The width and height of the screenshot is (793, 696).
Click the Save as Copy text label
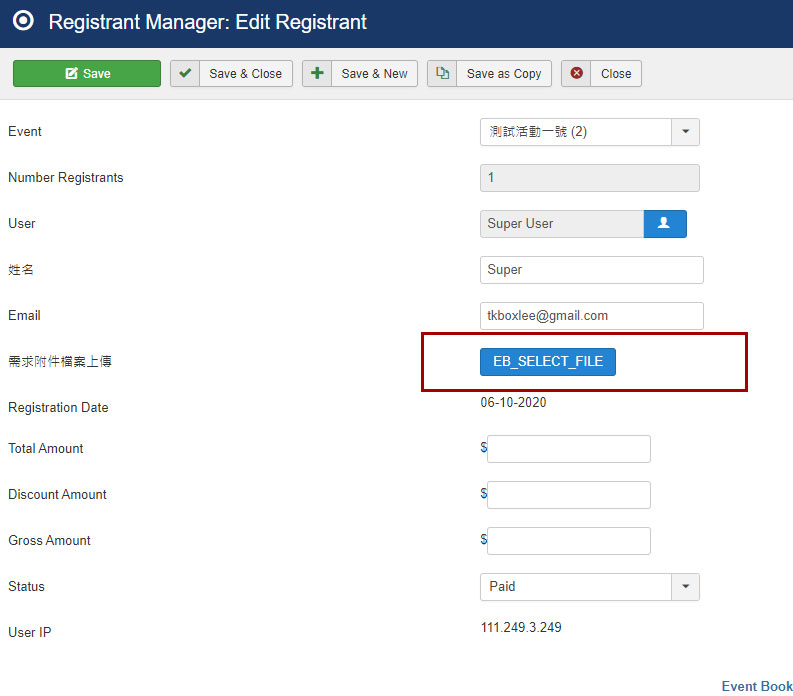point(504,74)
